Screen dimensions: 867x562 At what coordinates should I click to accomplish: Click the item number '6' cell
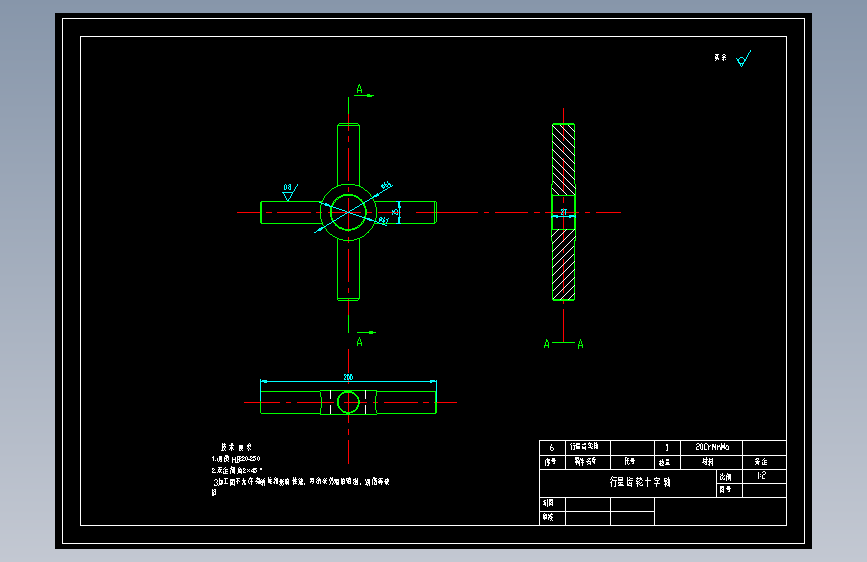[x=552, y=447]
